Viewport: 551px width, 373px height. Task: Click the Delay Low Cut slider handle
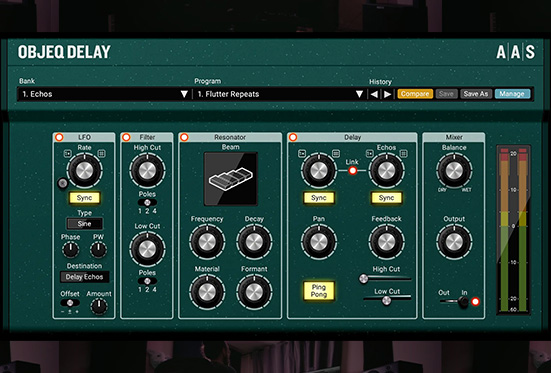pos(387,301)
